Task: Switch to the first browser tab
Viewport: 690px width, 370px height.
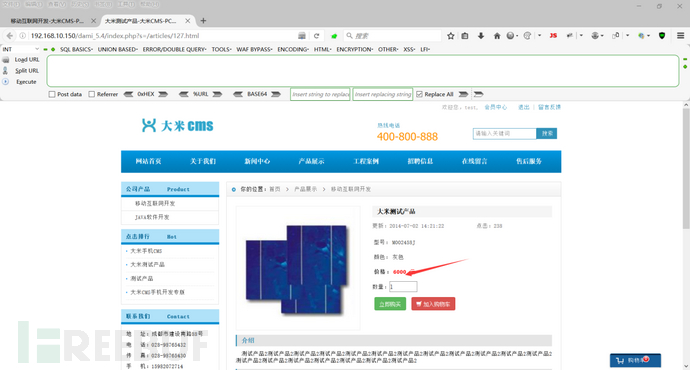Action: coord(51,21)
